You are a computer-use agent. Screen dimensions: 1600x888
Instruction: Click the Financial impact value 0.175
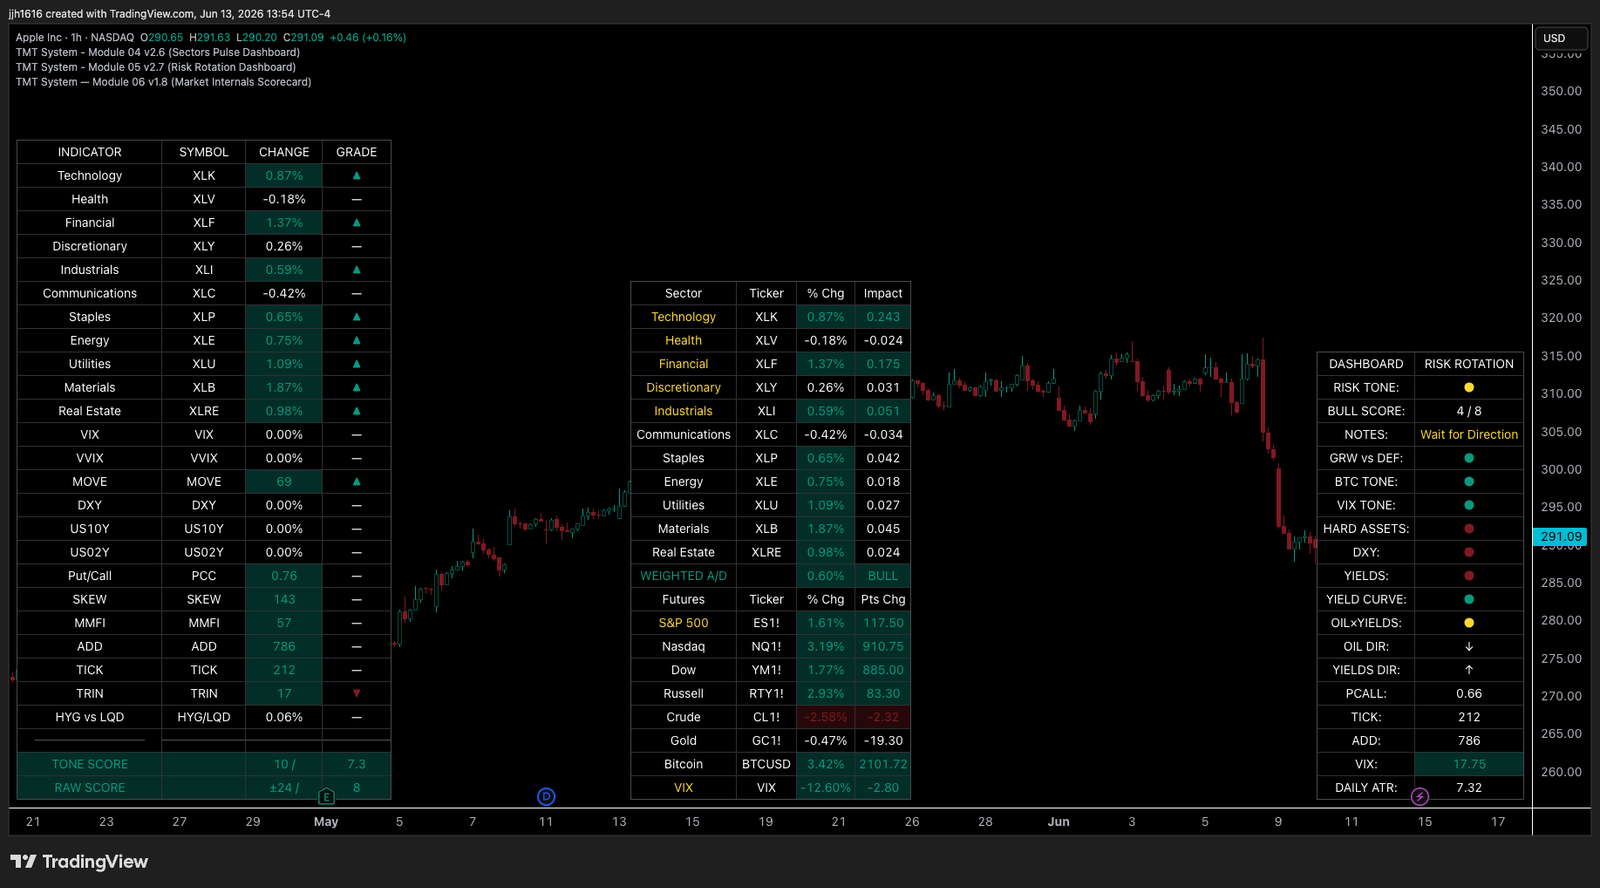pyautogui.click(x=883, y=364)
